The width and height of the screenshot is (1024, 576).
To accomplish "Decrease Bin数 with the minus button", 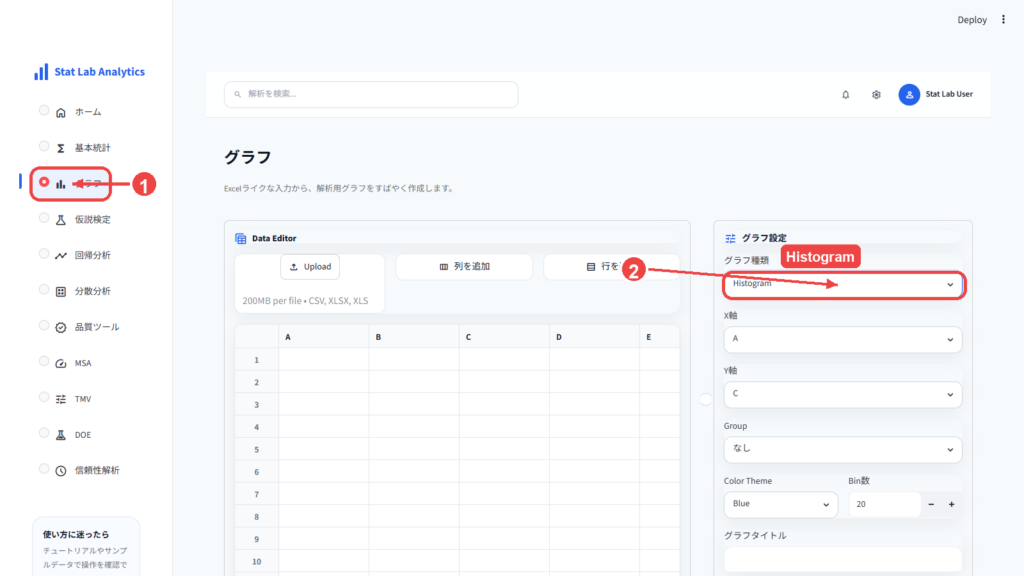I will point(931,504).
